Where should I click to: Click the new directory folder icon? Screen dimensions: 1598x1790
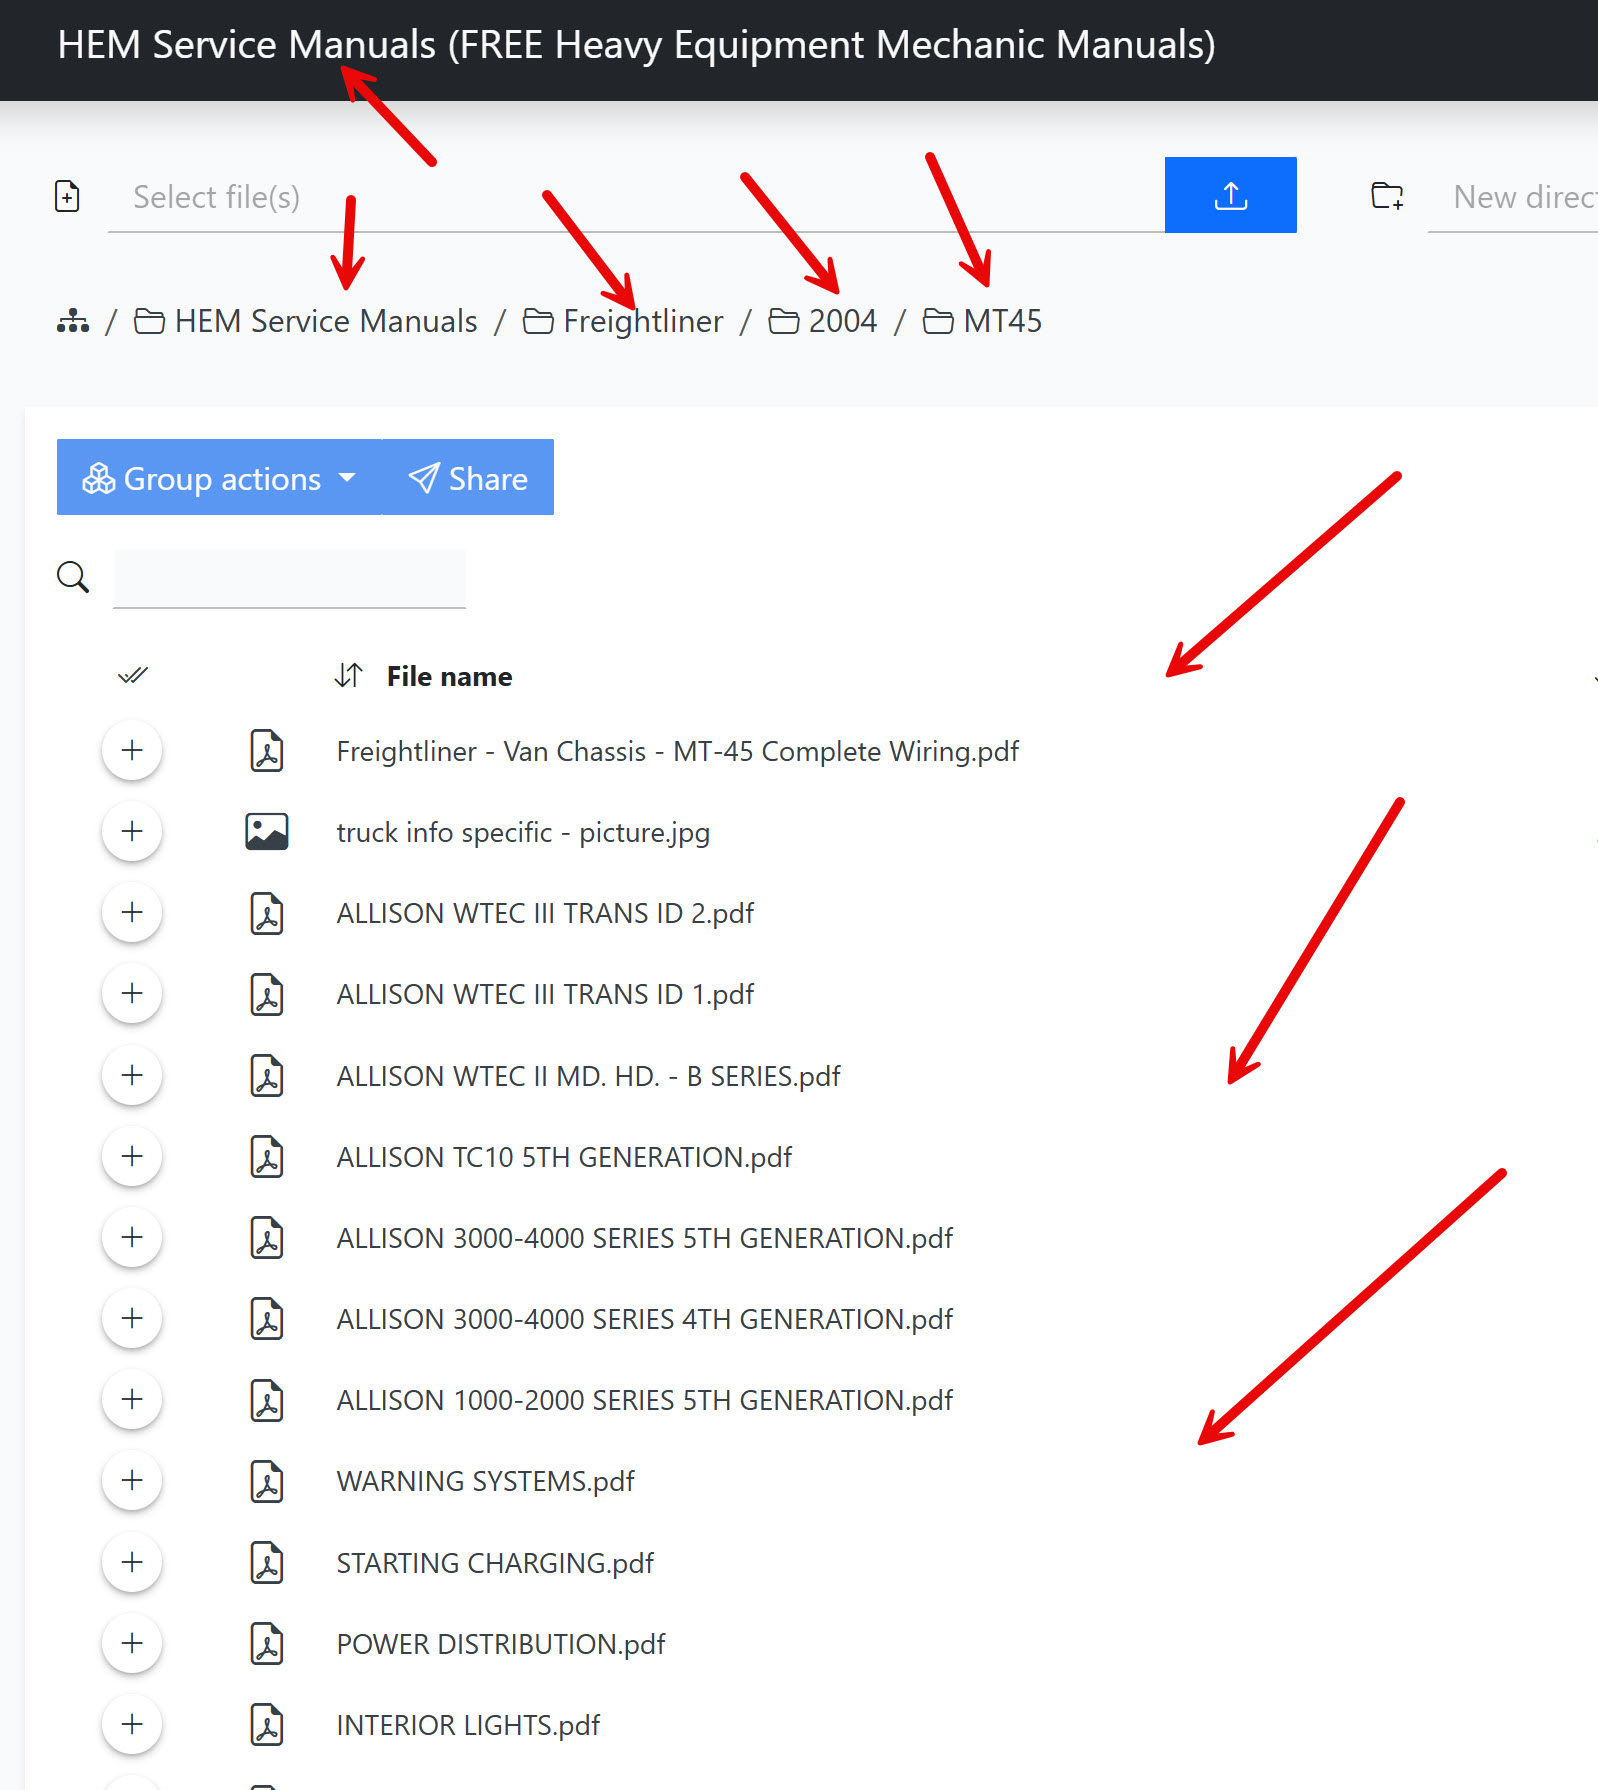point(1387,195)
